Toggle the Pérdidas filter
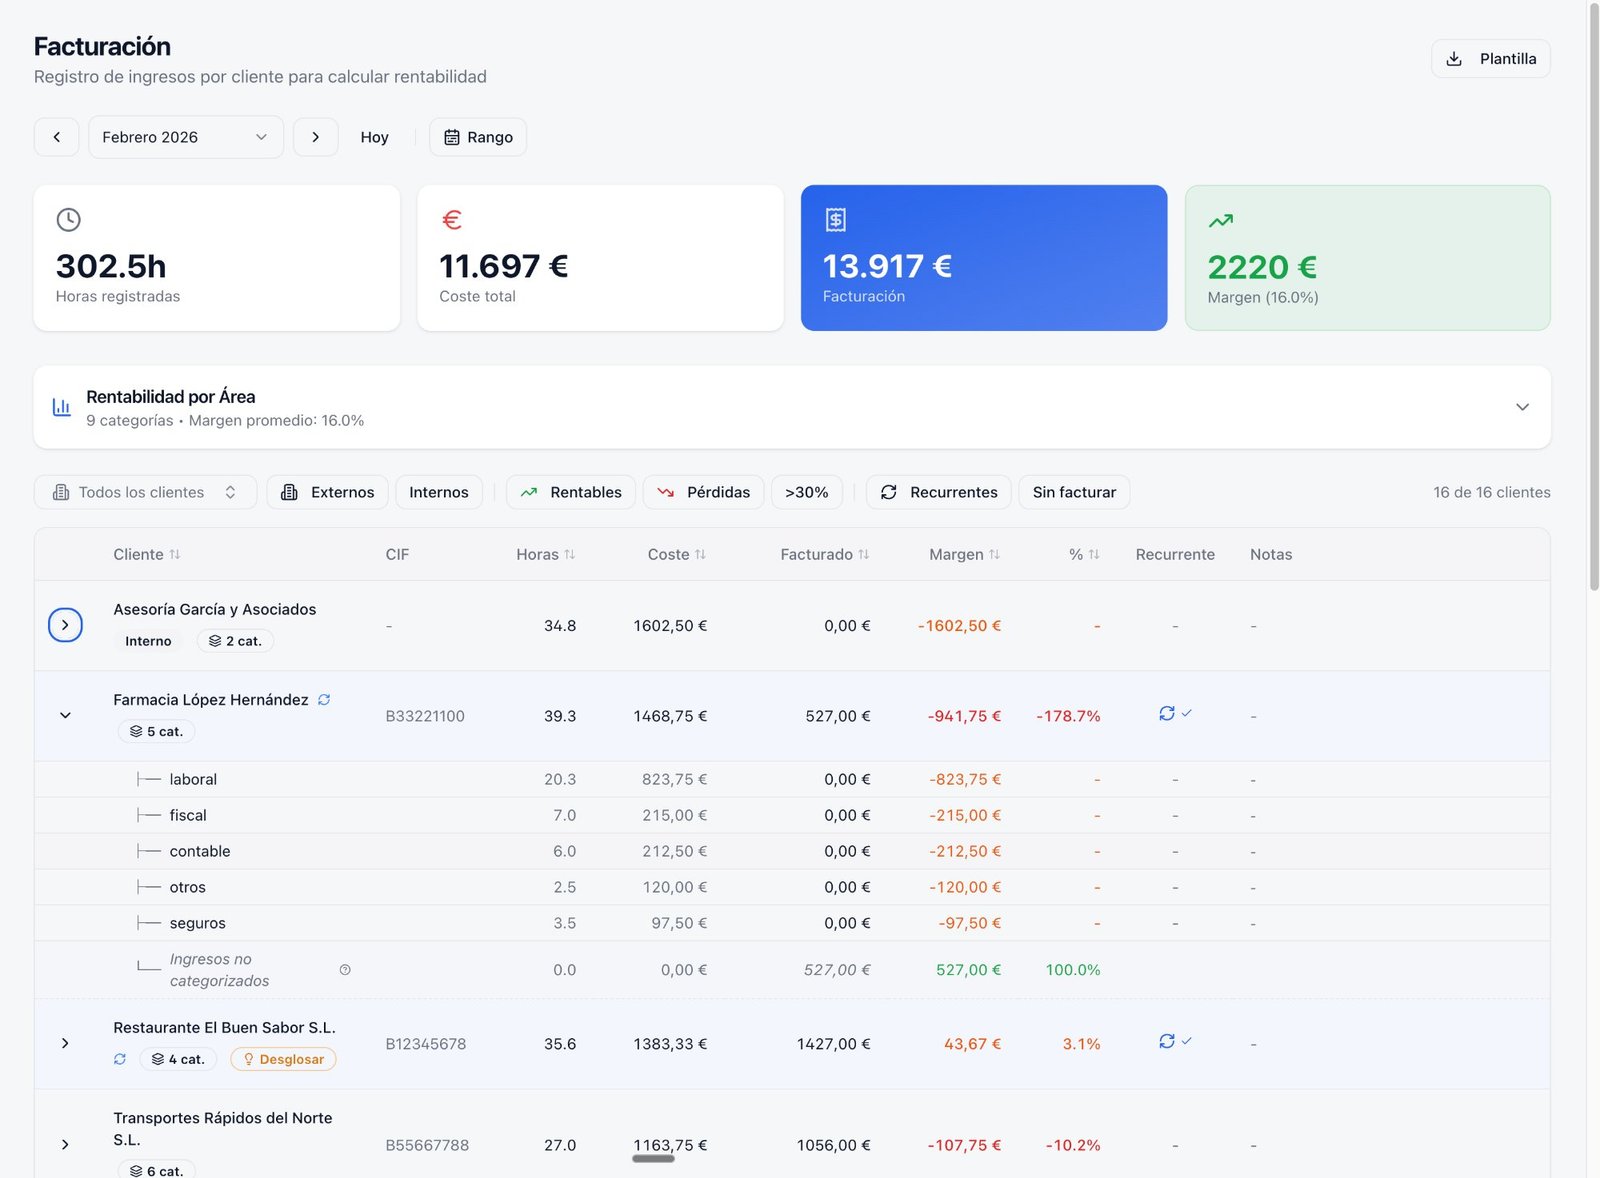1600x1178 pixels. [703, 492]
